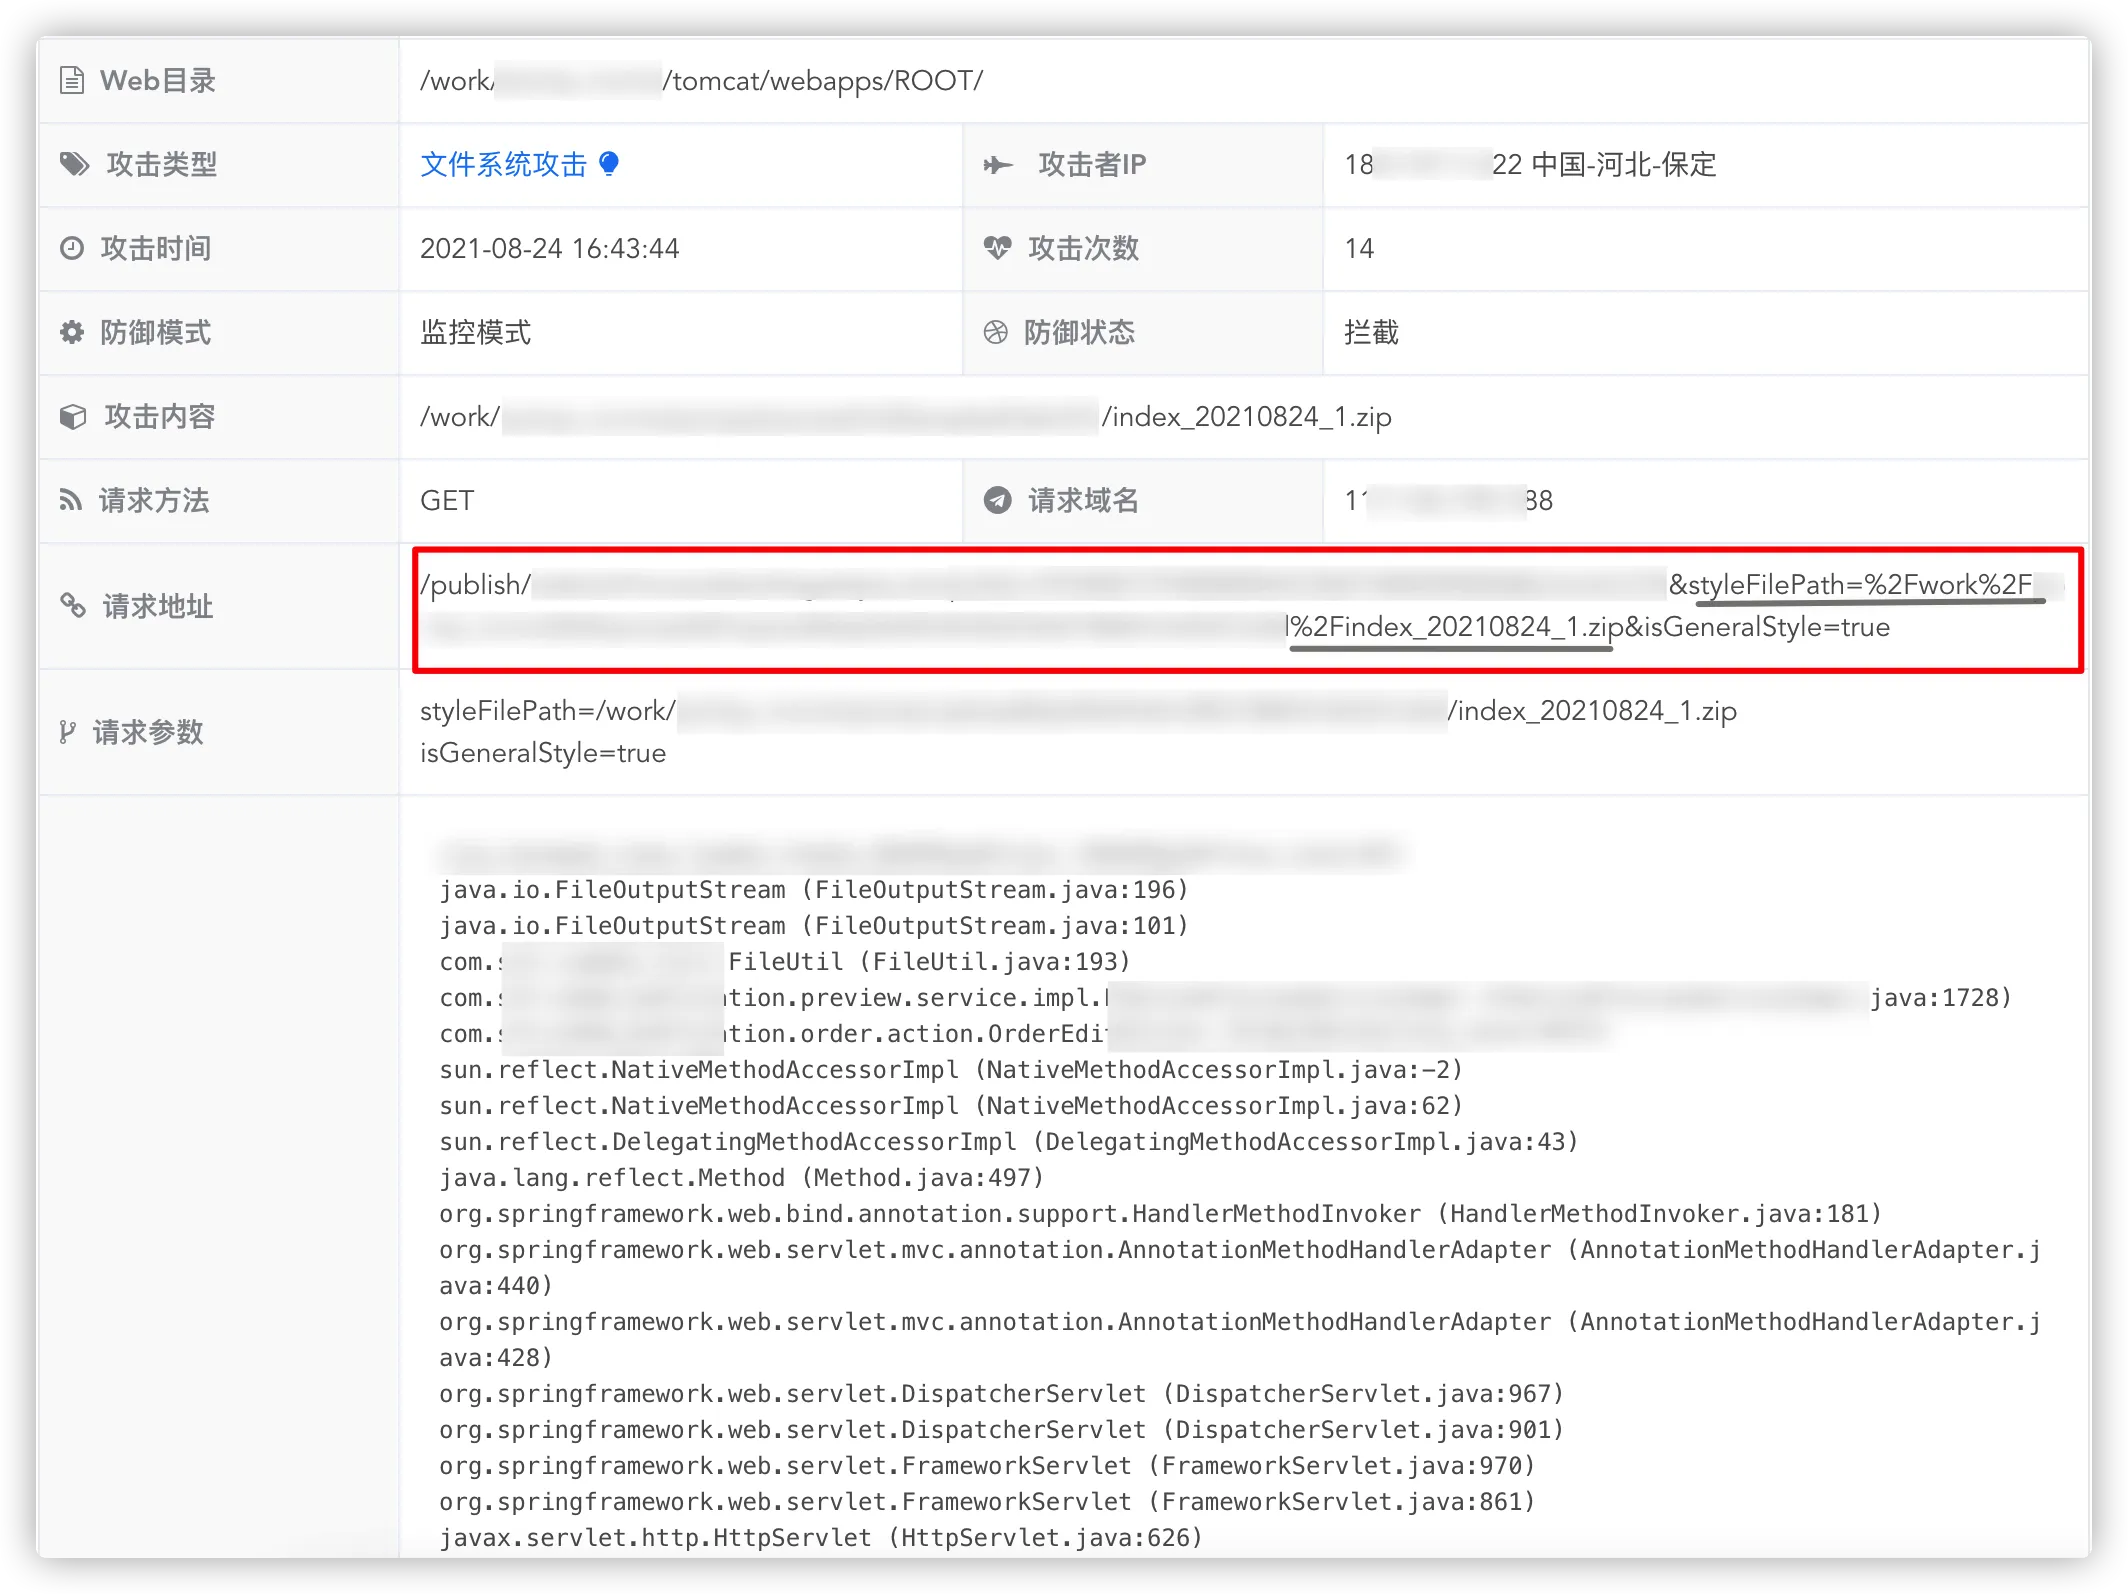2128x1594 pixels.
Task: Click the cube icon beside 攻击内容
Action: pyautogui.click(x=73, y=416)
